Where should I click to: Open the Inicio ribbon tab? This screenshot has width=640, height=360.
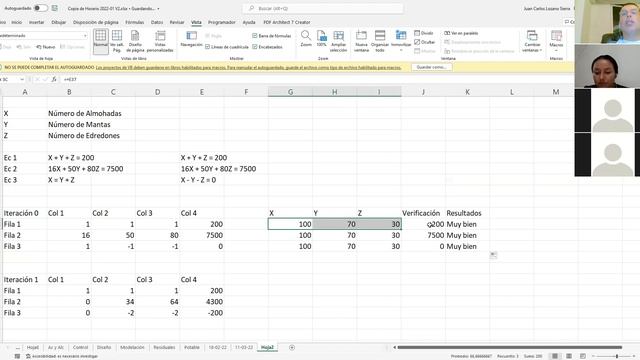point(17,22)
